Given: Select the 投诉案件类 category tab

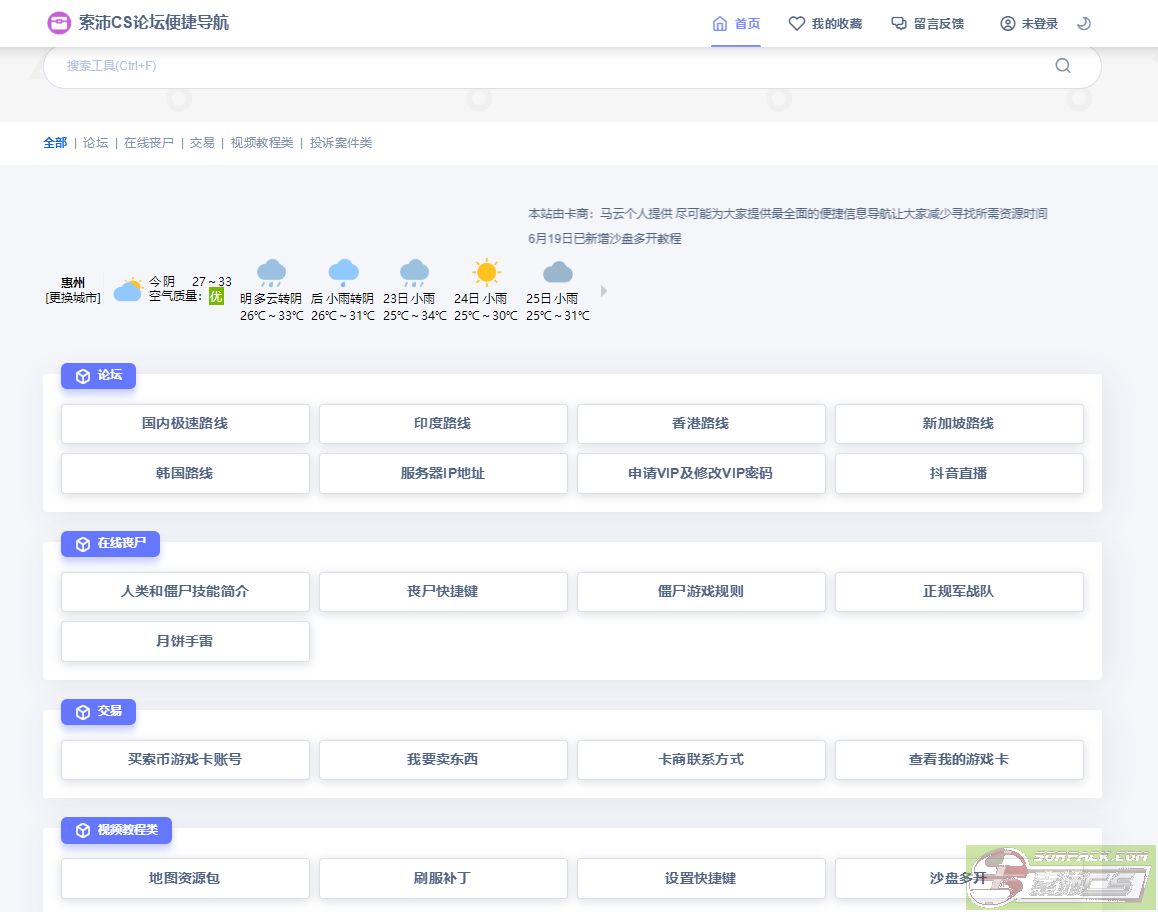Looking at the screenshot, I should pos(340,143).
